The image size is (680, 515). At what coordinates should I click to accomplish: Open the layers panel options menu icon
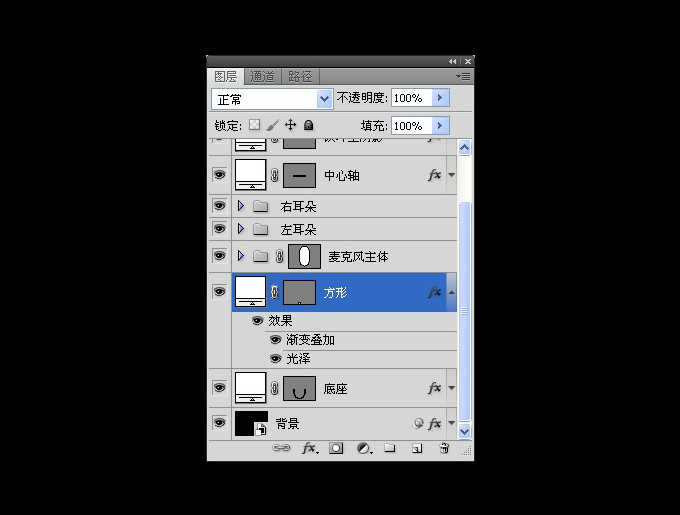point(464,77)
